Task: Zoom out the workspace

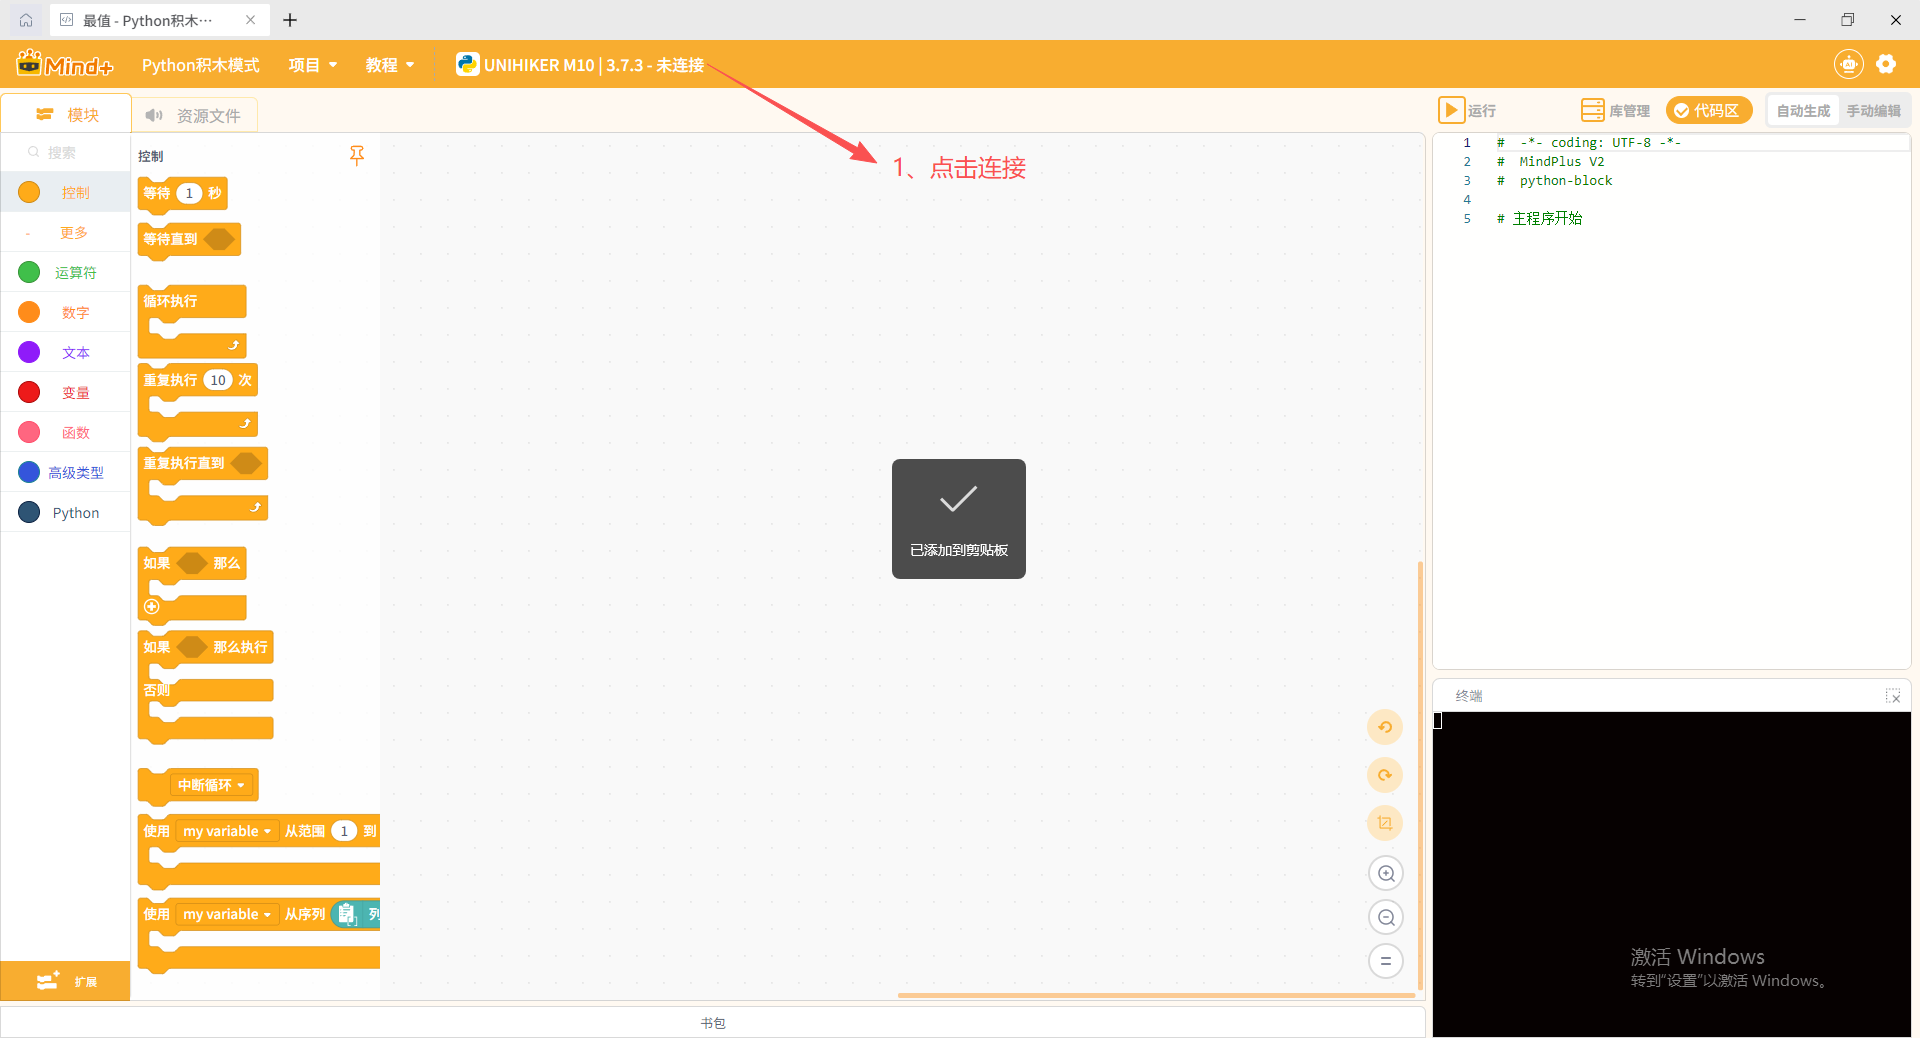Action: (1386, 917)
